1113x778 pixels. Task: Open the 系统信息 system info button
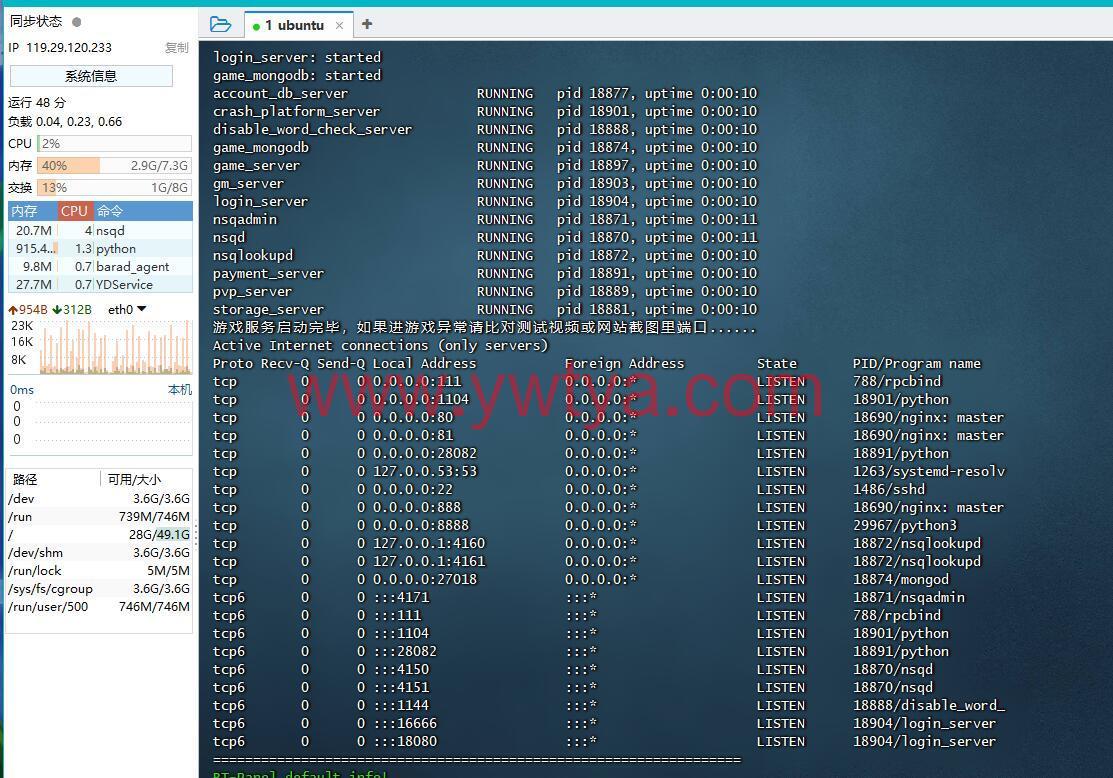(x=91, y=76)
